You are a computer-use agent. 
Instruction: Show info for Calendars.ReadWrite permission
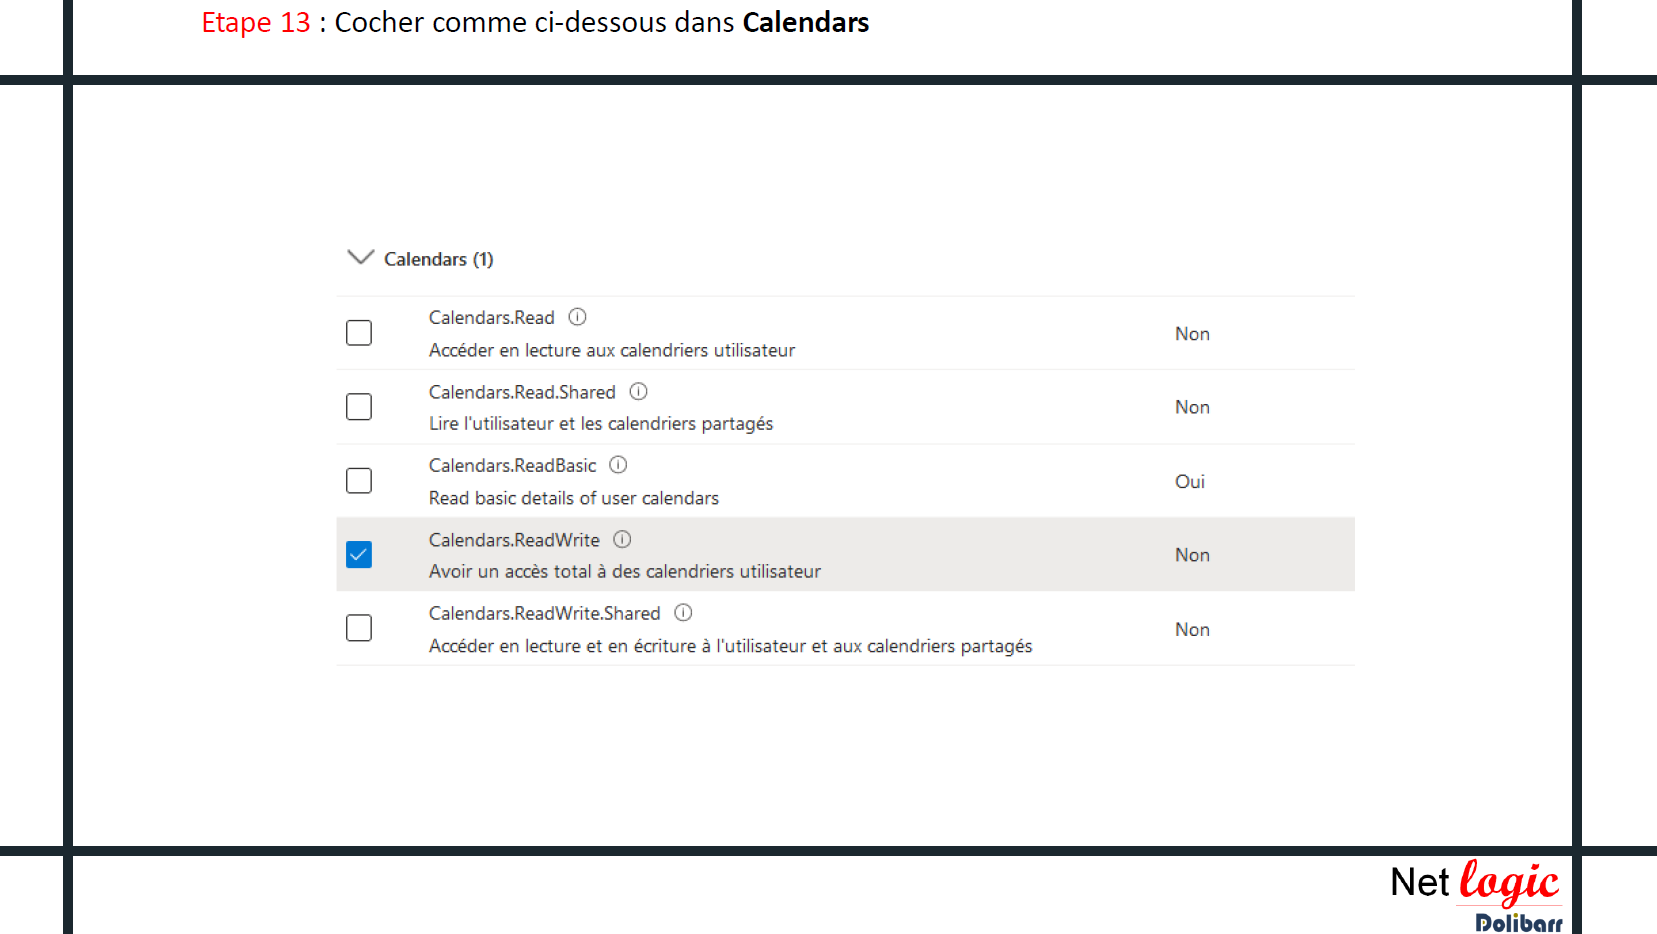[622, 539]
